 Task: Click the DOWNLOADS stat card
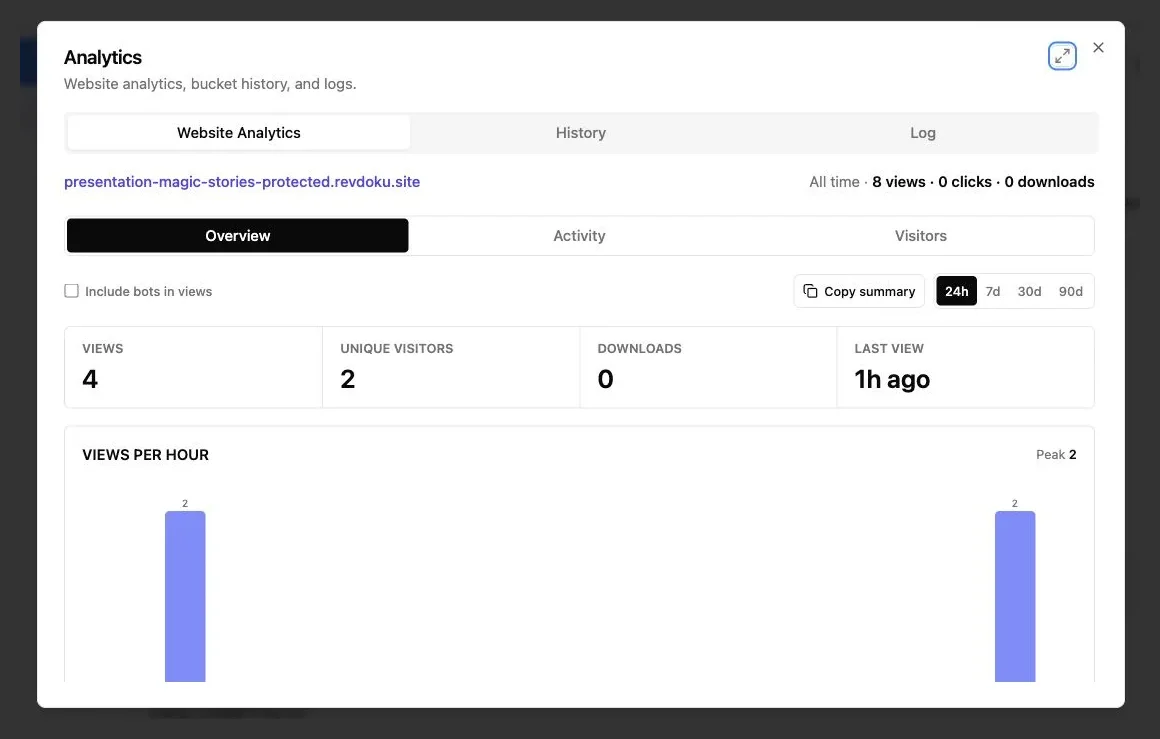(708, 367)
